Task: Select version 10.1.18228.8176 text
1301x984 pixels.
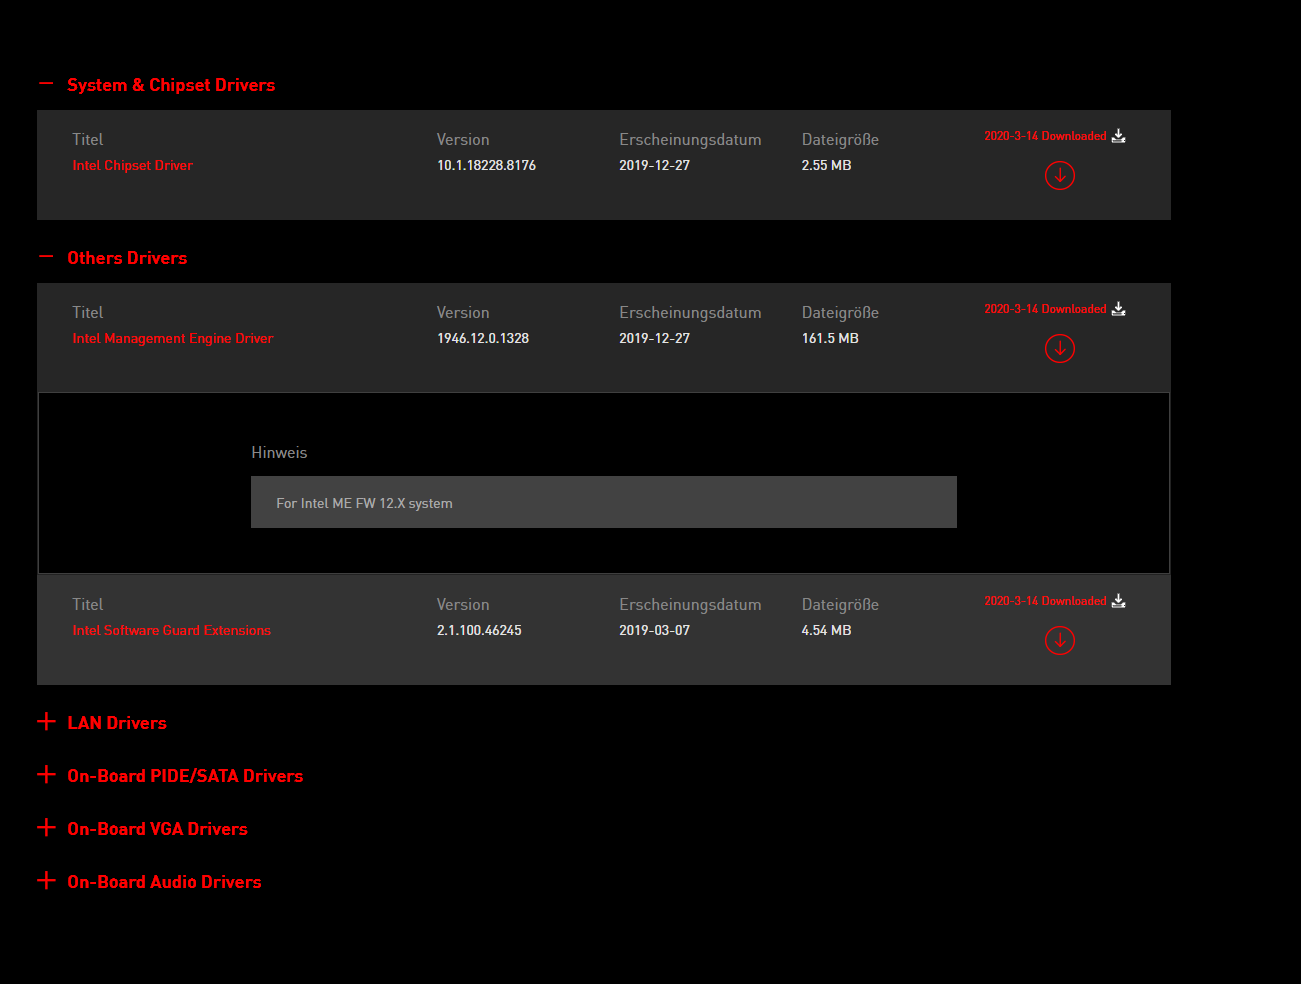Action: 486,165
